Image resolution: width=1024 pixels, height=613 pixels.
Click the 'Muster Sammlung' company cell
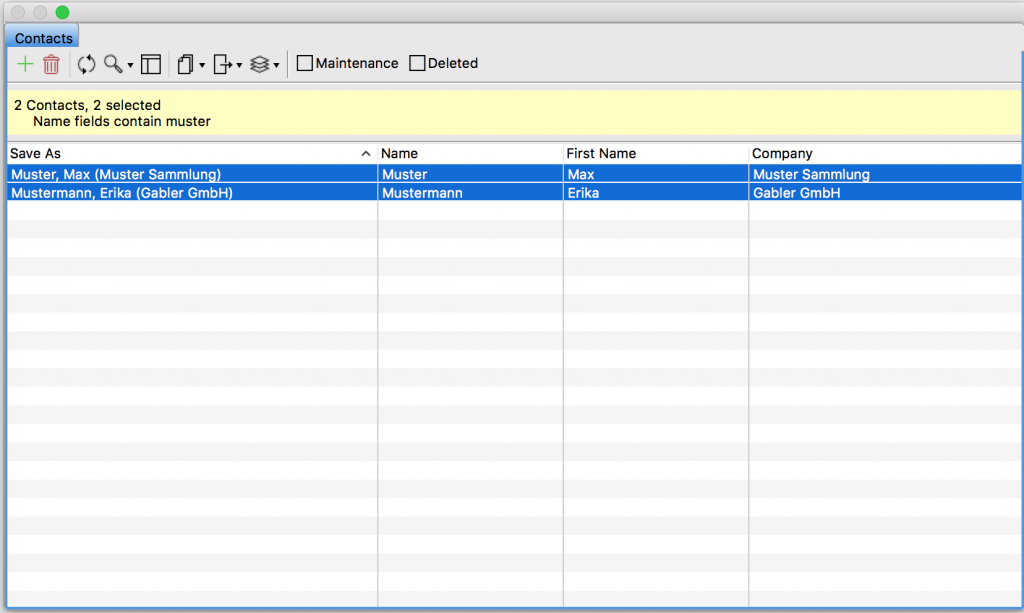886,174
